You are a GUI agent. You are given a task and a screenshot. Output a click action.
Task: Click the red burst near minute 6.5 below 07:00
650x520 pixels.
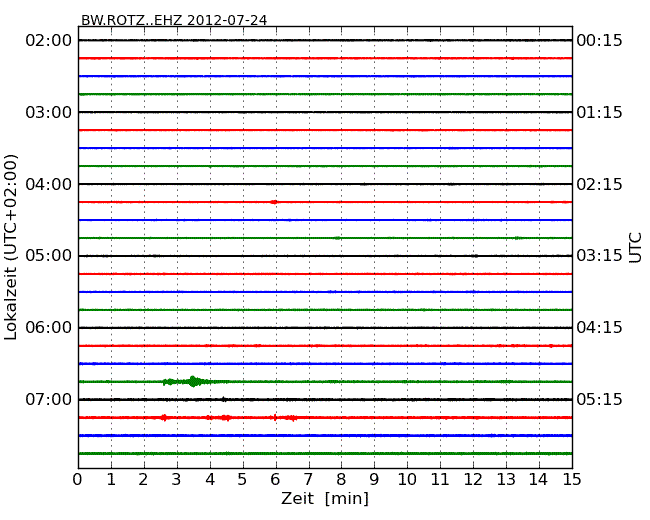[293, 418]
